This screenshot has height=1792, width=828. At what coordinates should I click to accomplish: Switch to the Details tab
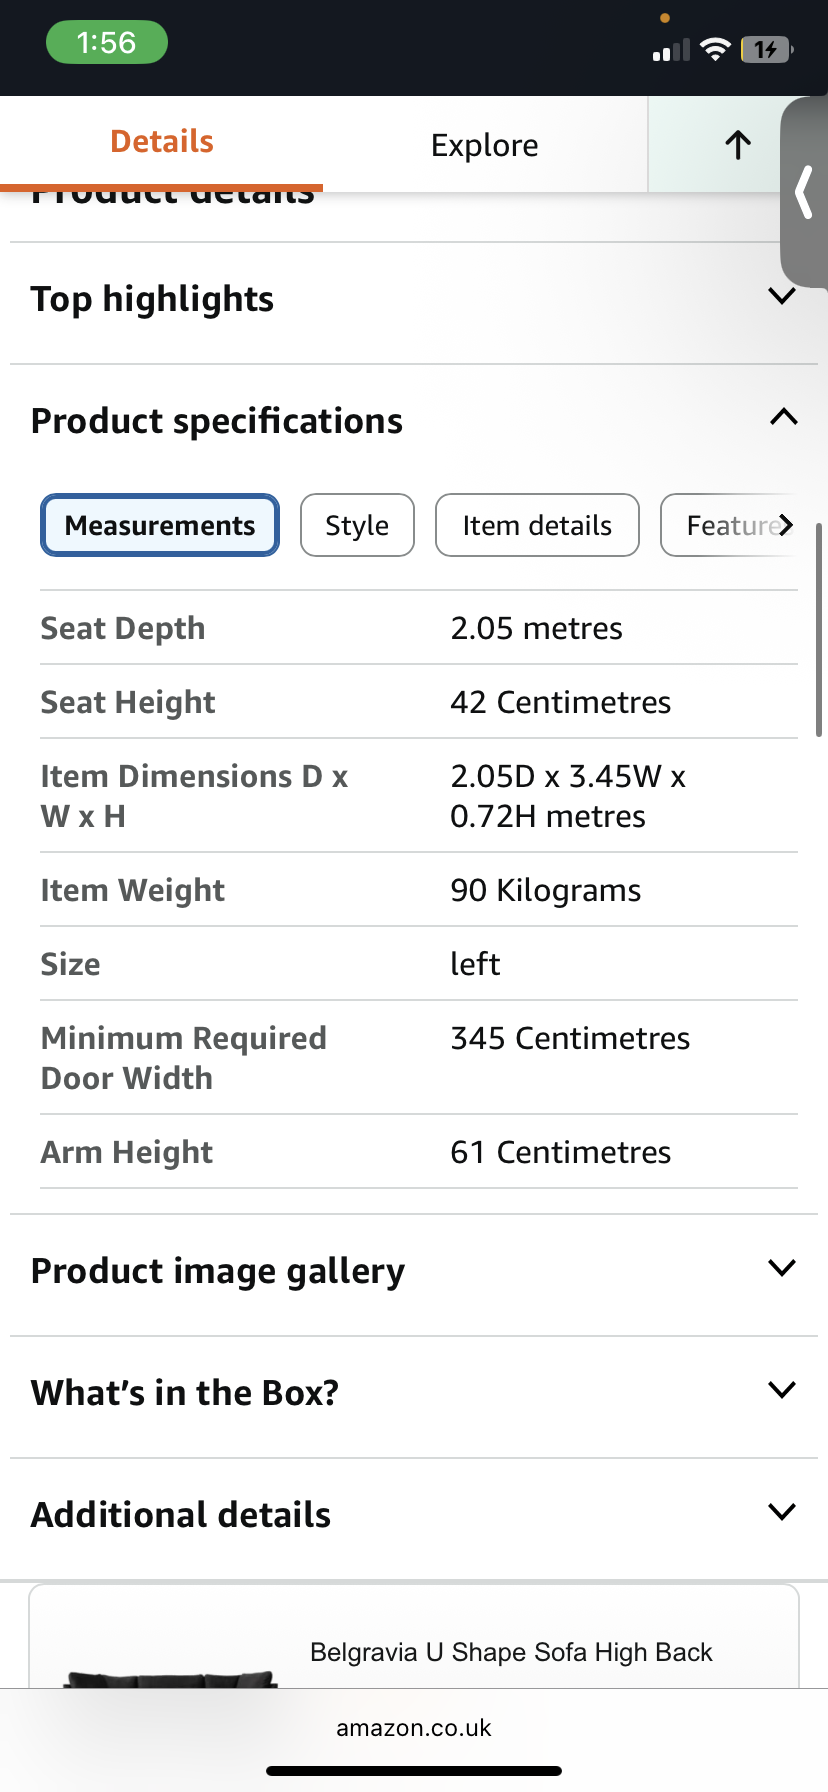pos(162,142)
